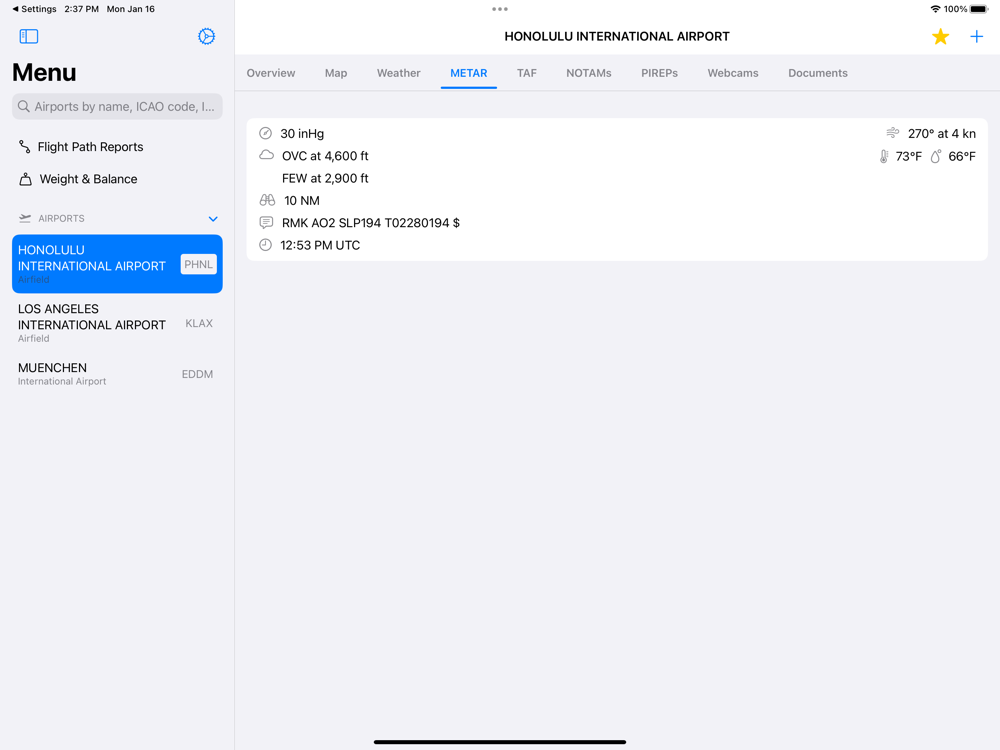Click the wind icon beside 270° at 4 kn
1000x750 pixels.
[x=893, y=133]
